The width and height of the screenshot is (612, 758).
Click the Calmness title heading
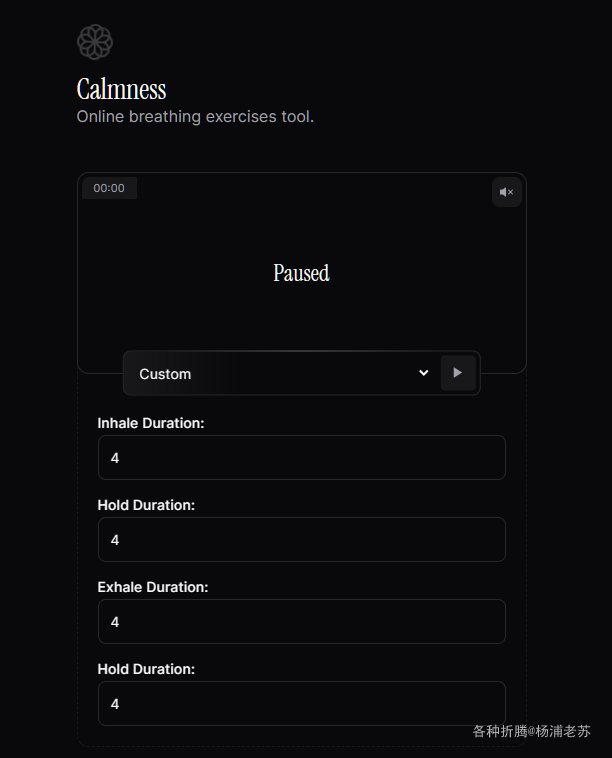121,89
